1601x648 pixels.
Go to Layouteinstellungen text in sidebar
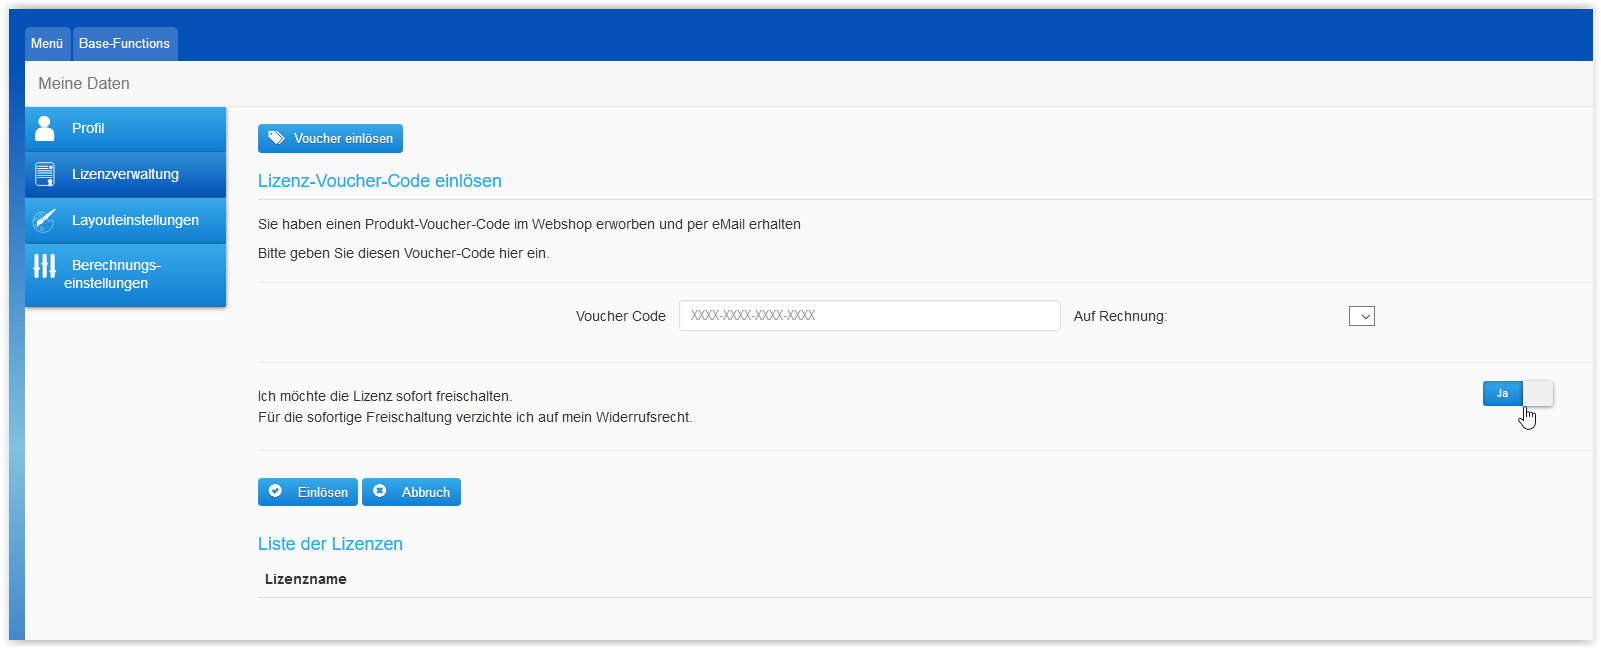pos(135,220)
